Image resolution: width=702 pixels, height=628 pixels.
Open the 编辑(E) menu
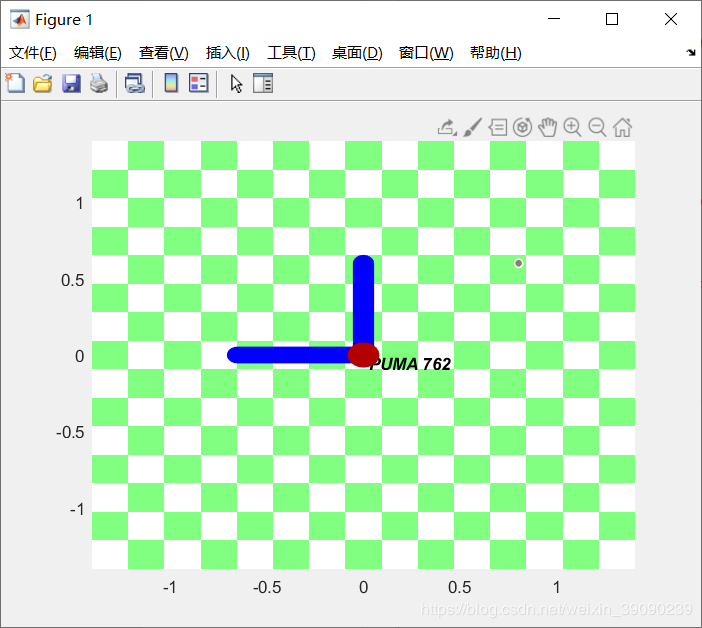tap(98, 53)
